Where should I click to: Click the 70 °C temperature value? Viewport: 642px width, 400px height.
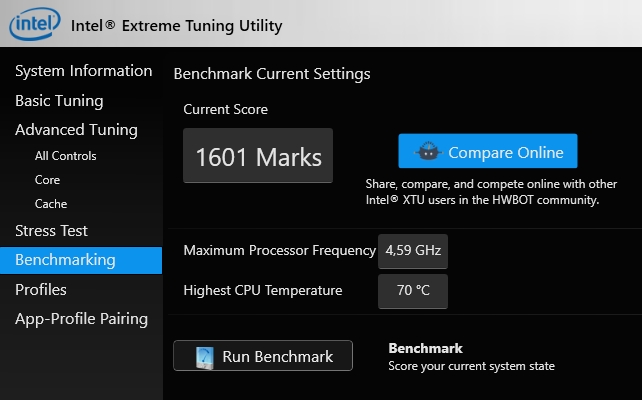(413, 291)
